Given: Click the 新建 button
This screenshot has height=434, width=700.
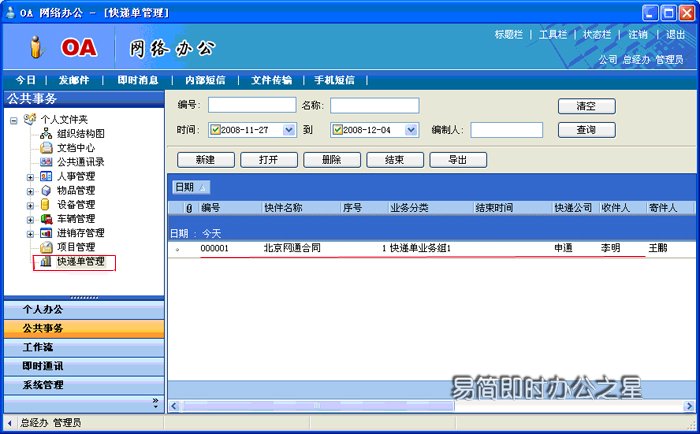Looking at the screenshot, I should coord(206,160).
